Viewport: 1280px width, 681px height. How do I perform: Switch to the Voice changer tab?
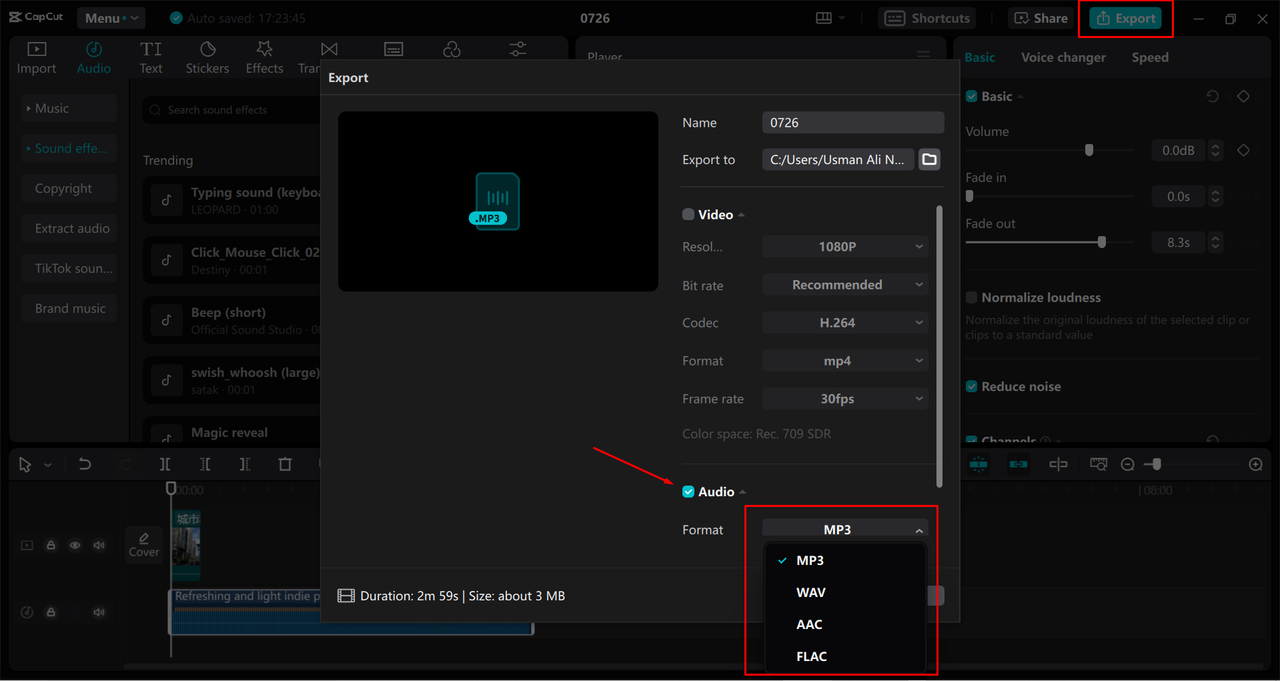pyautogui.click(x=1063, y=57)
